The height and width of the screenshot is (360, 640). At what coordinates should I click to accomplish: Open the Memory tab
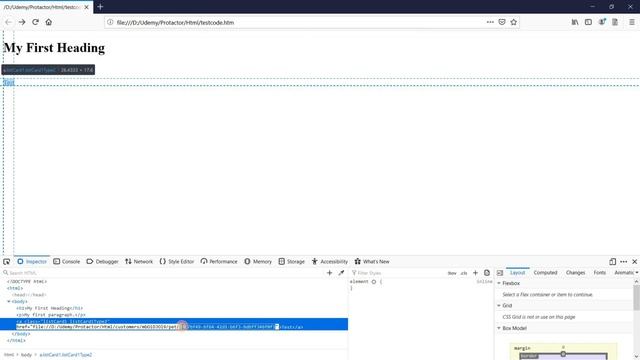point(258,262)
